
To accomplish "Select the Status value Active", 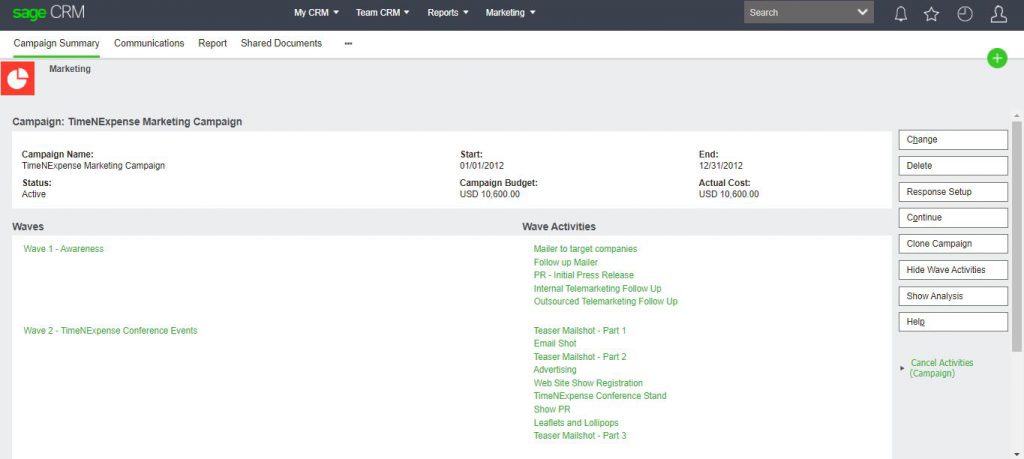I will 34,195.
